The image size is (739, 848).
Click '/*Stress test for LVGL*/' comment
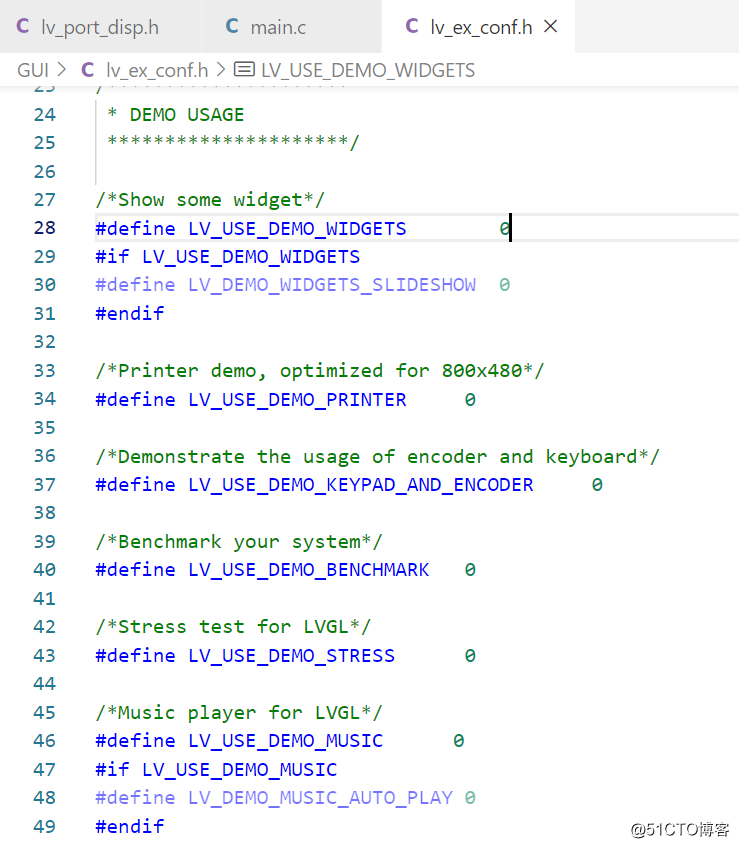pos(233,627)
